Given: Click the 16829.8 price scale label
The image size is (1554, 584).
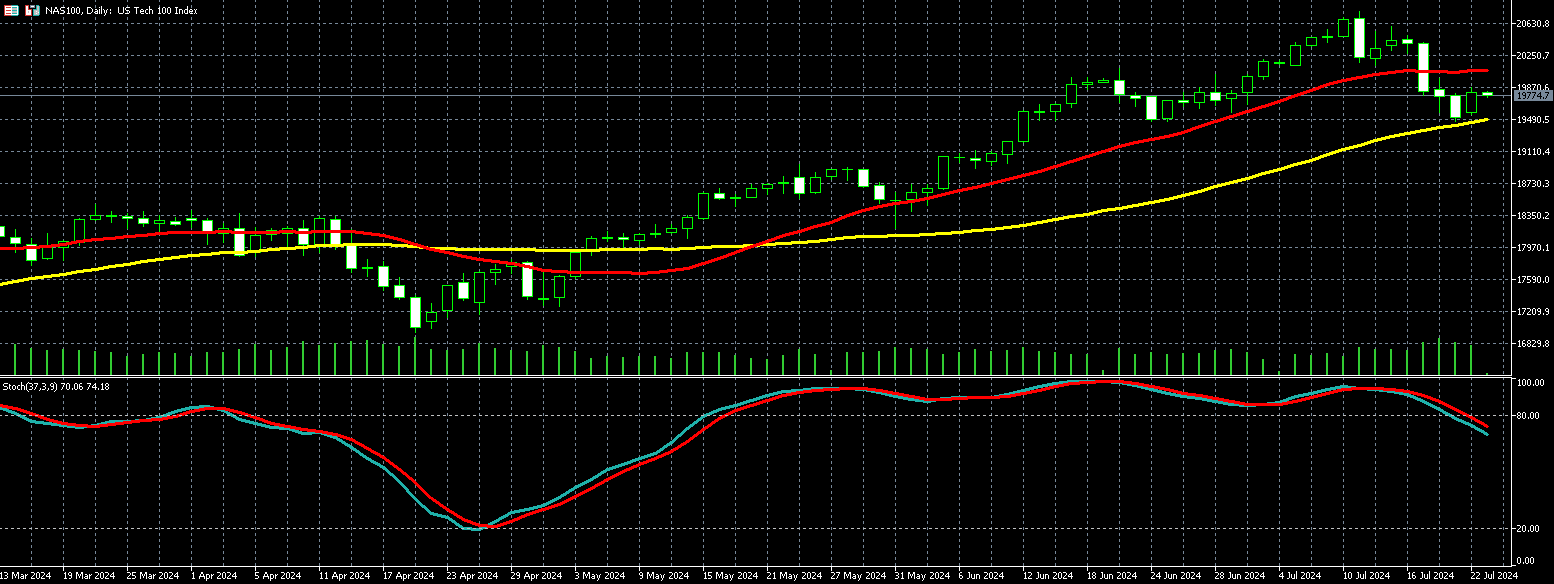Looking at the screenshot, I should click(x=1531, y=343).
